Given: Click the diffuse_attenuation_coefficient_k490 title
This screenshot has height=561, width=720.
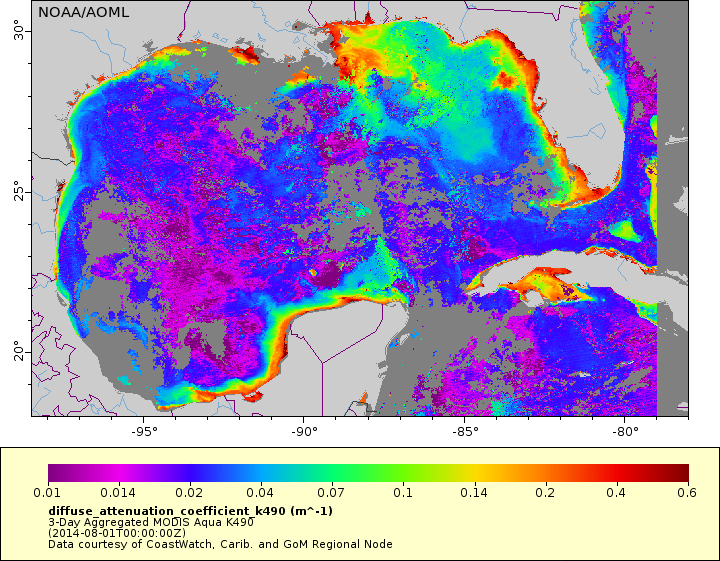Looking at the screenshot, I should (191, 511).
